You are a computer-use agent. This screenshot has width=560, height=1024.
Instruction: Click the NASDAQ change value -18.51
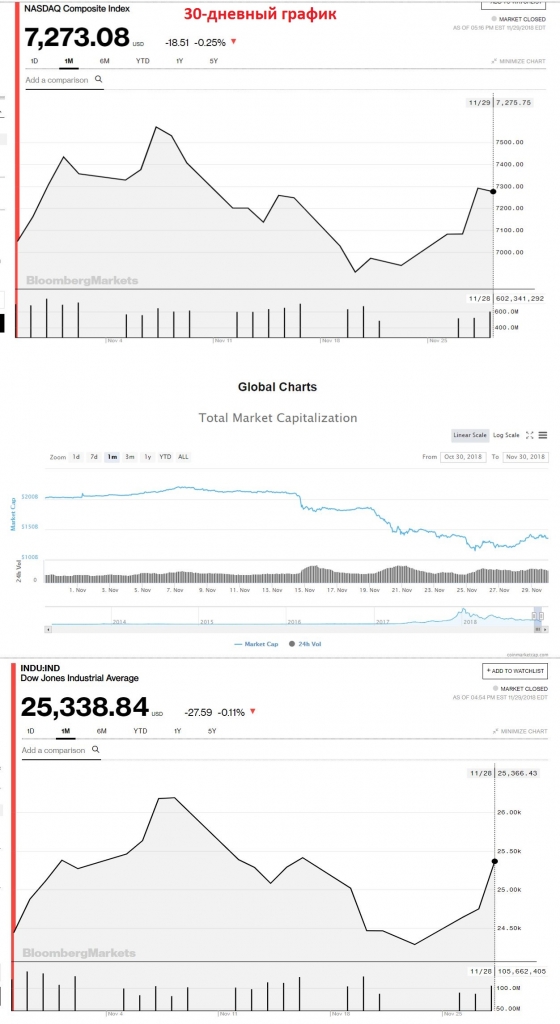pyautogui.click(x=177, y=42)
